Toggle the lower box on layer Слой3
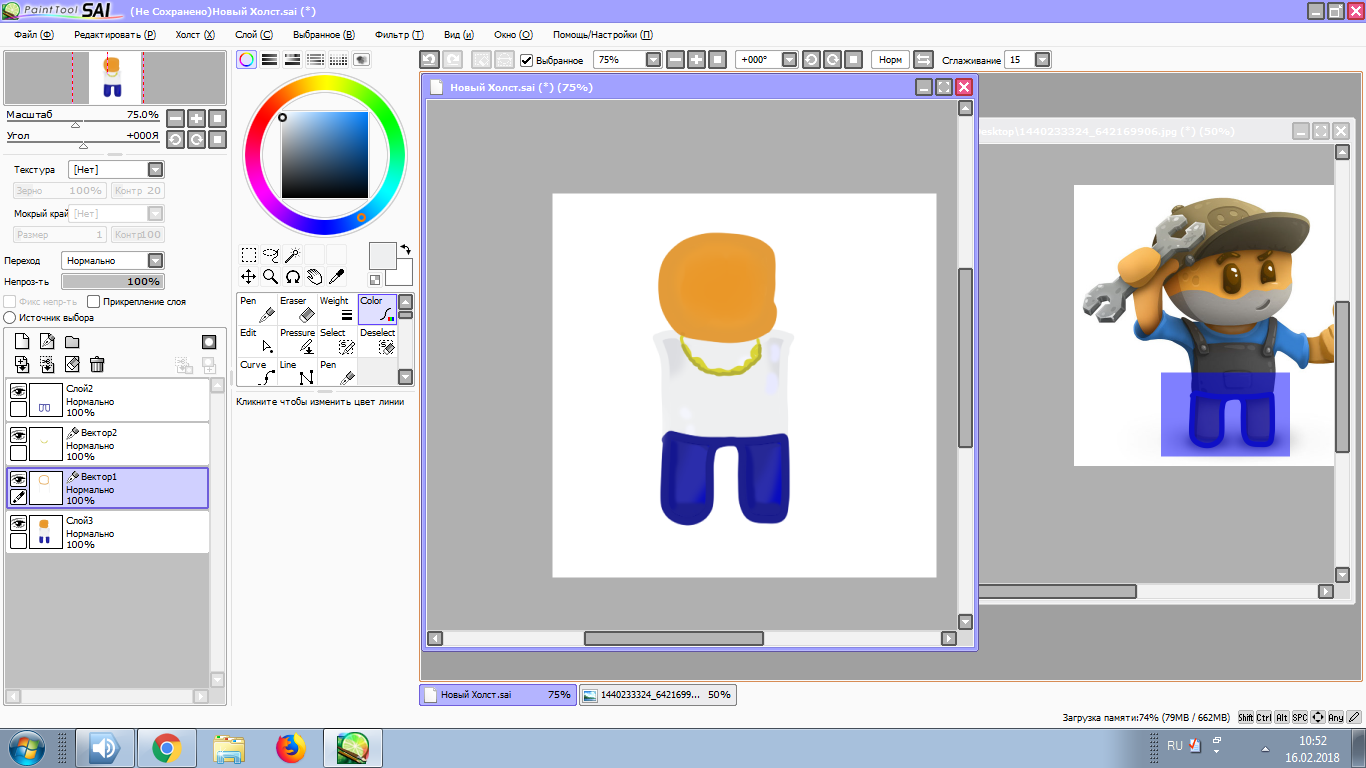Image resolution: width=1366 pixels, height=768 pixels. point(18,541)
